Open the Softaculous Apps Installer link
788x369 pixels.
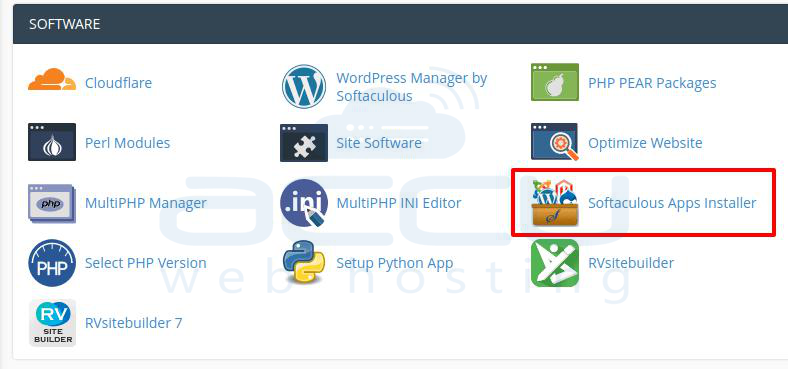pos(672,203)
